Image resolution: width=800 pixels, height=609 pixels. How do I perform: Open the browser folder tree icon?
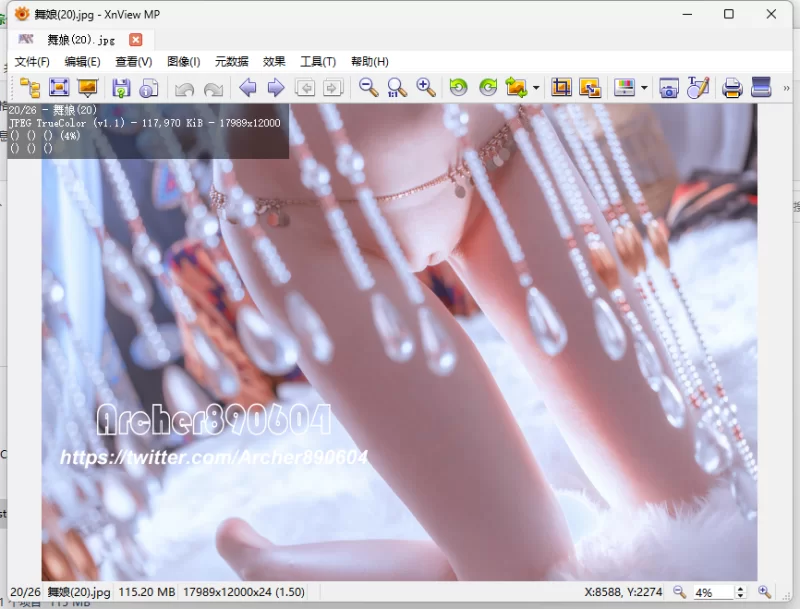pyautogui.click(x=30, y=88)
